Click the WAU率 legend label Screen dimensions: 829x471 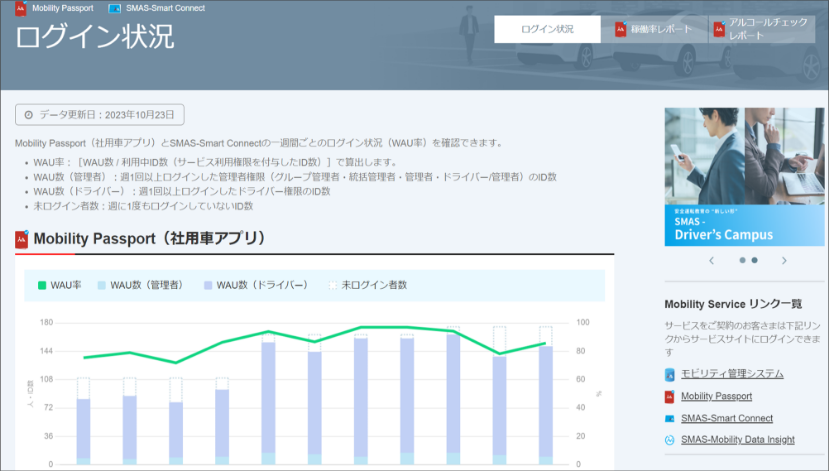pyautogui.click(x=66, y=285)
